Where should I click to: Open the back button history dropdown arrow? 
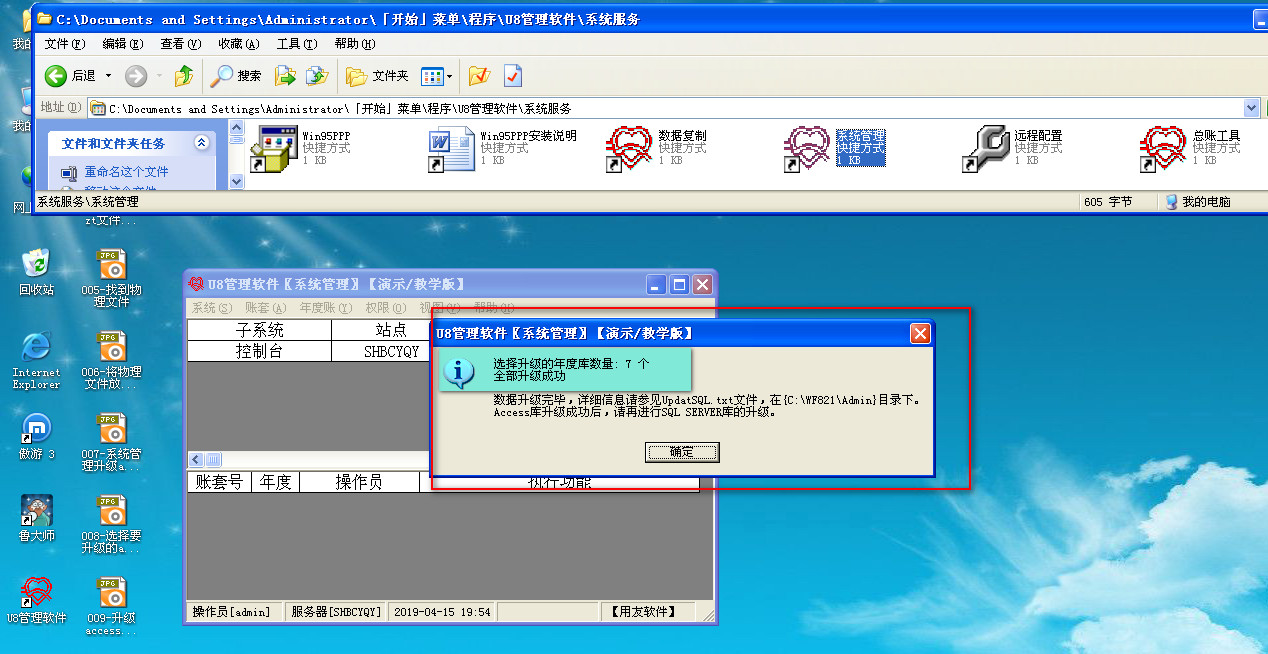pyautogui.click(x=109, y=76)
